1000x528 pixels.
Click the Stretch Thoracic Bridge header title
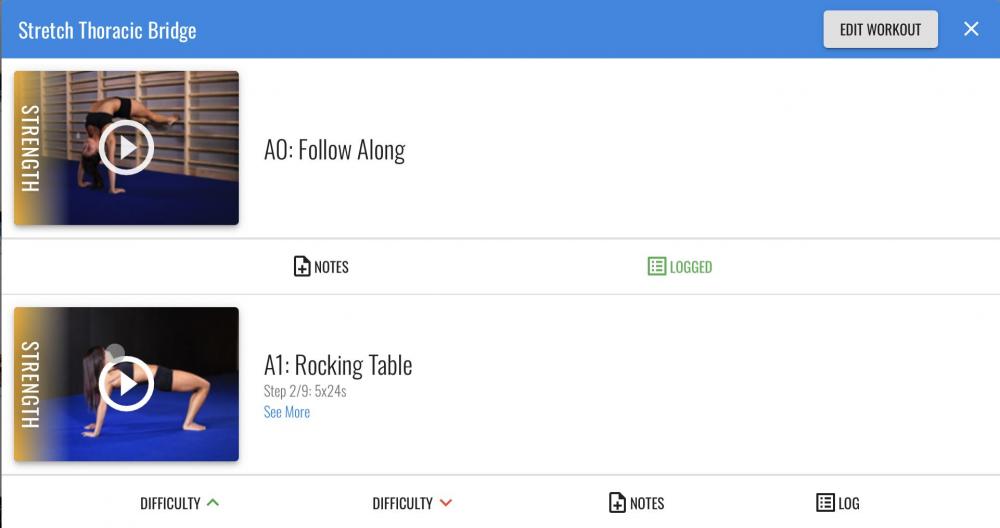click(107, 31)
